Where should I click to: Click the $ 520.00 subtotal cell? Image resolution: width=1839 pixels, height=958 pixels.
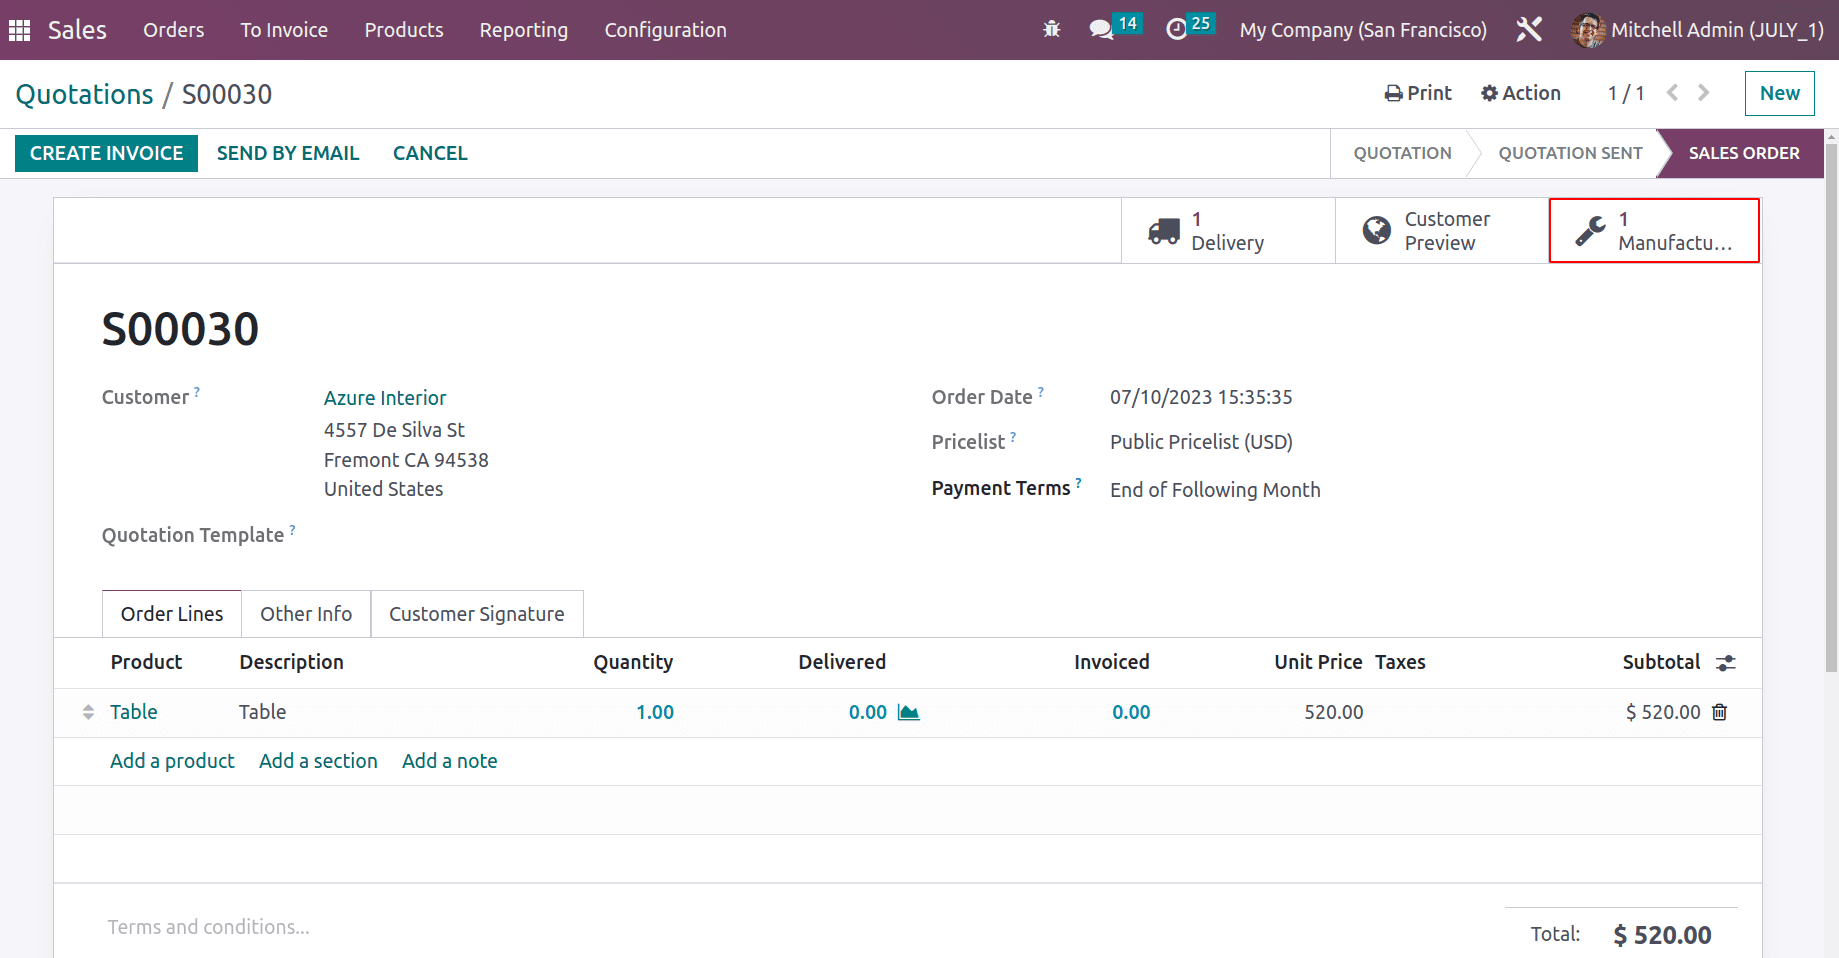click(1663, 712)
